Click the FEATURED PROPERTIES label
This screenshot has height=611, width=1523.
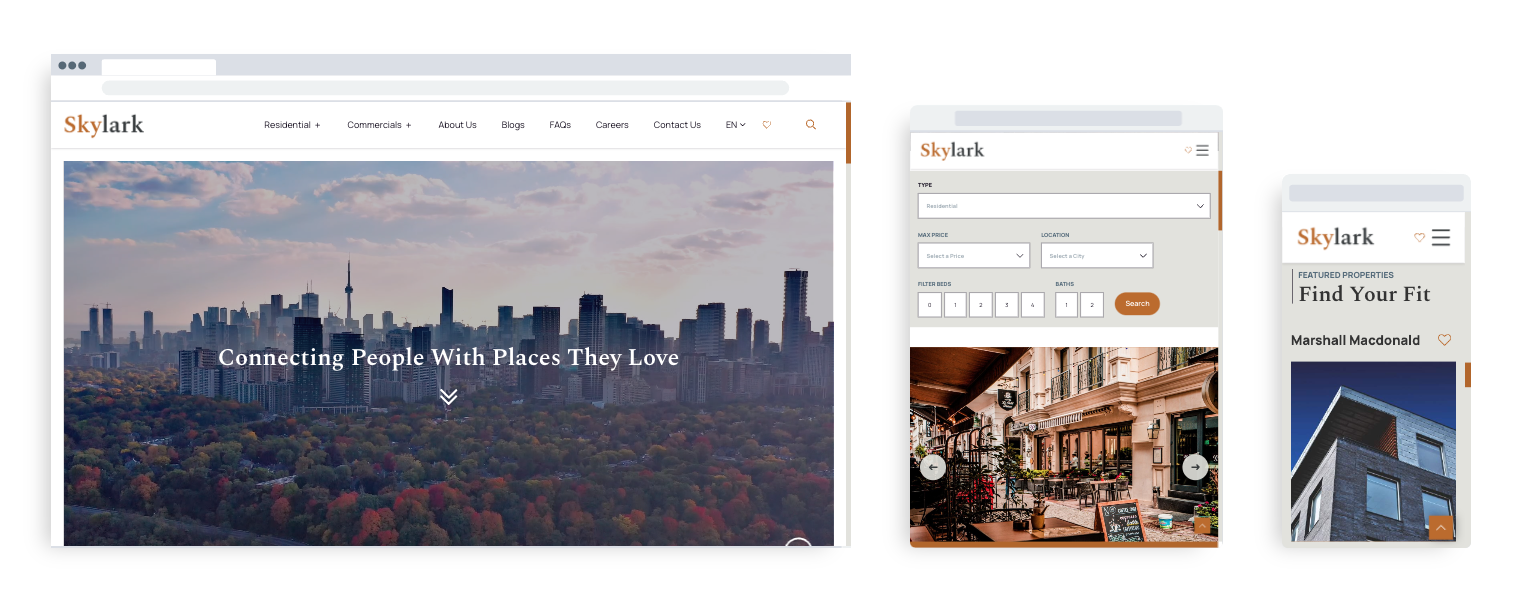(1345, 275)
